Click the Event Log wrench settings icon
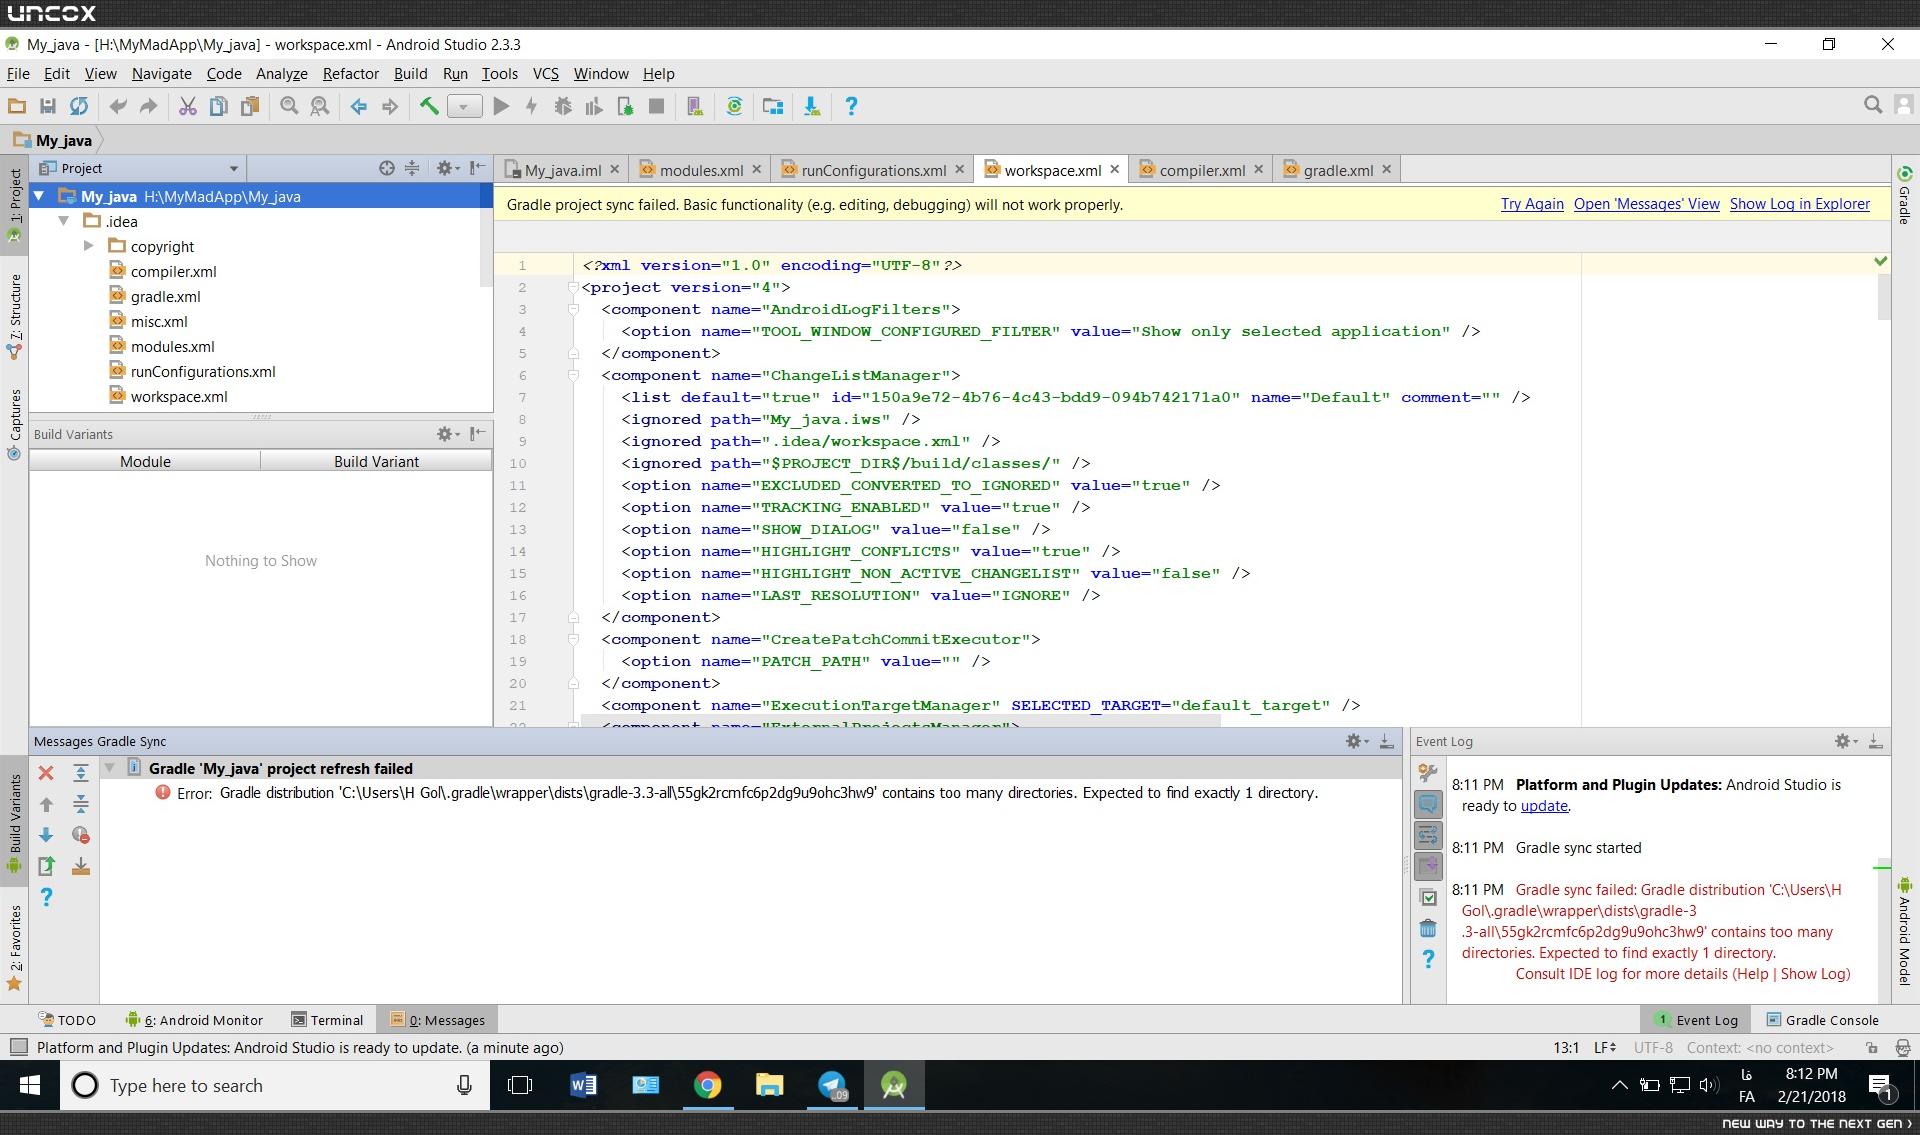This screenshot has height=1135, width=1920. (1428, 772)
